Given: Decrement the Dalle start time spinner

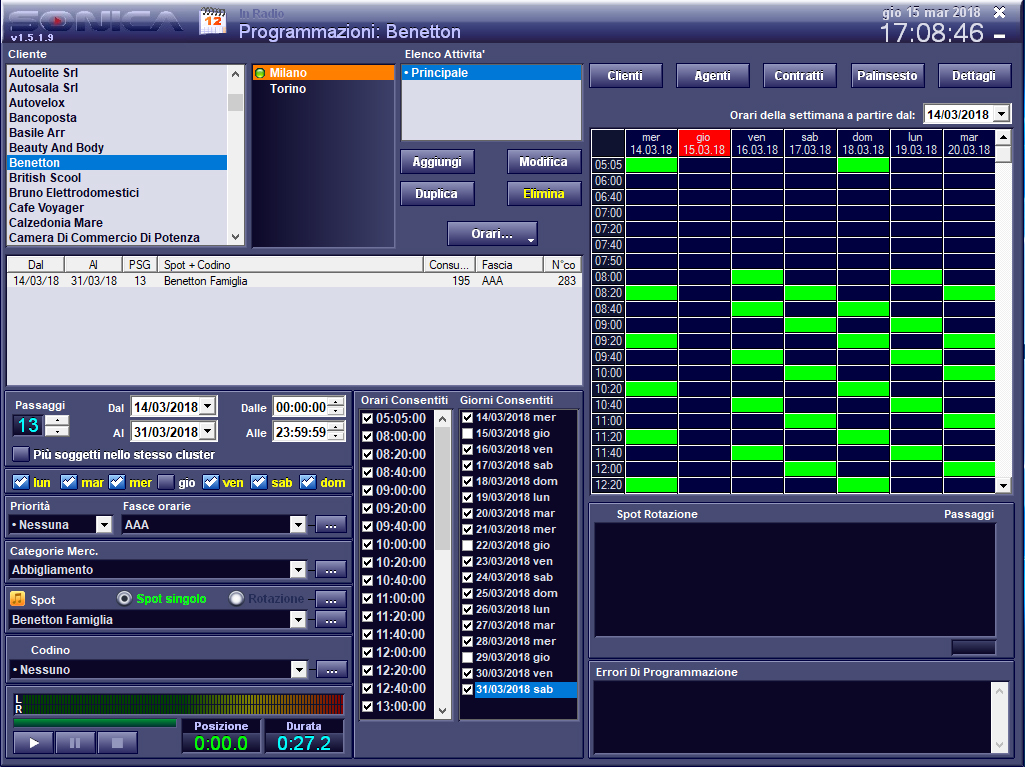Looking at the screenshot, I should (x=336, y=411).
